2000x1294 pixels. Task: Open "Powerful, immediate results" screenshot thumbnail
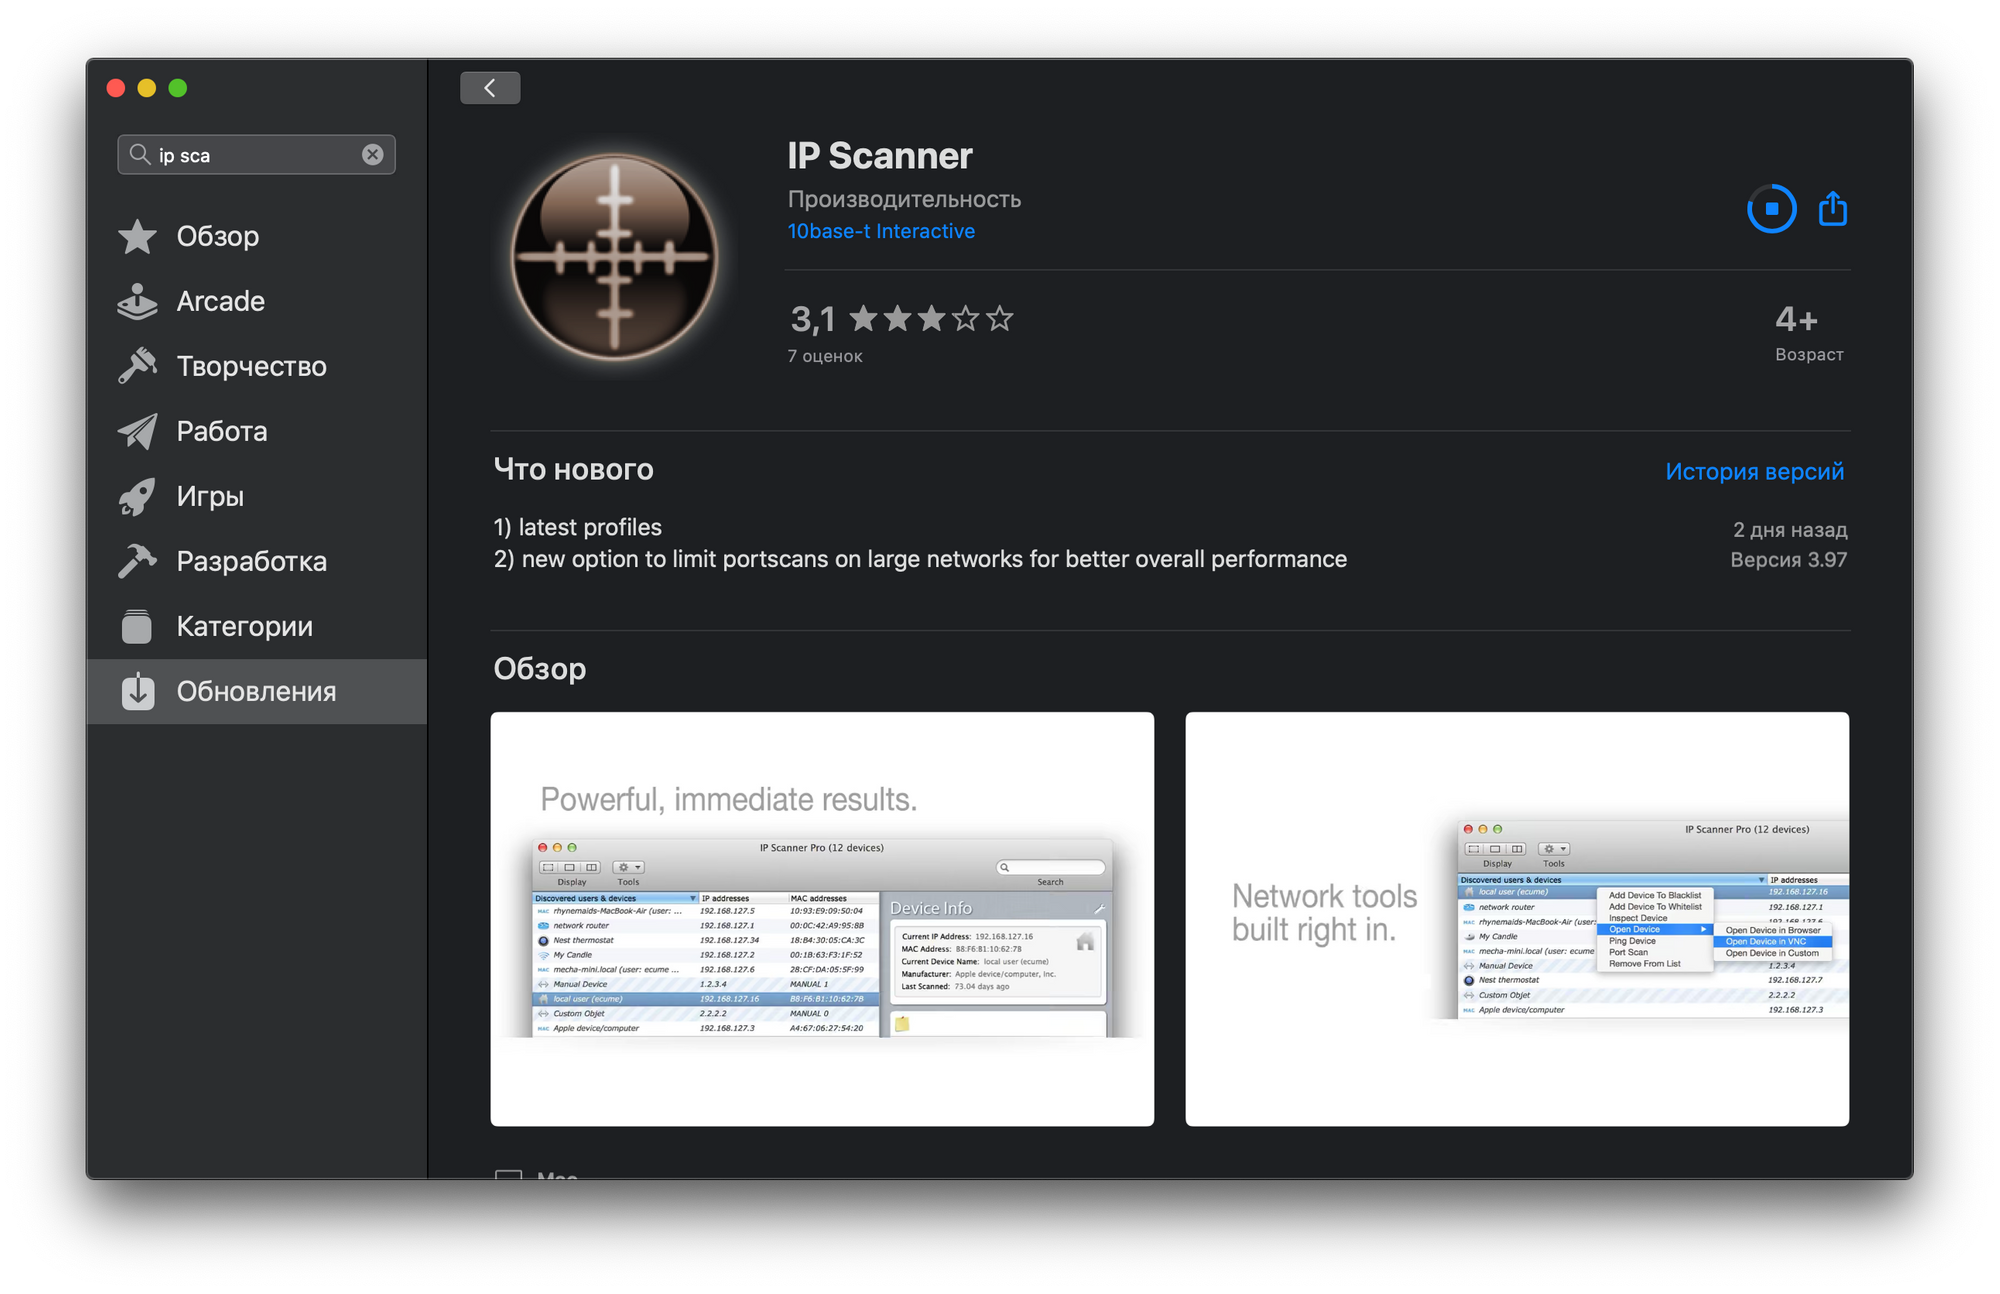pyautogui.click(x=821, y=918)
